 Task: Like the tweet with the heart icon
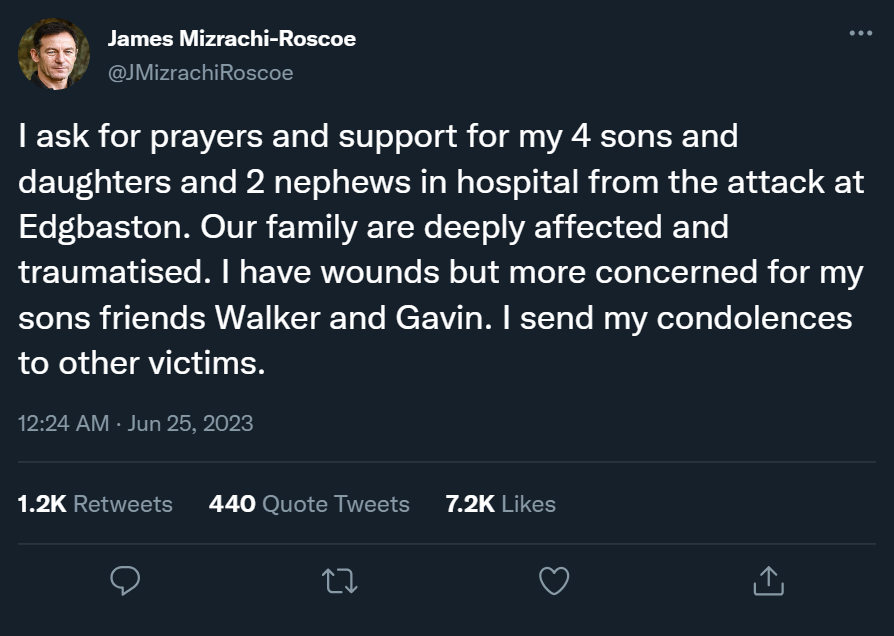(555, 580)
